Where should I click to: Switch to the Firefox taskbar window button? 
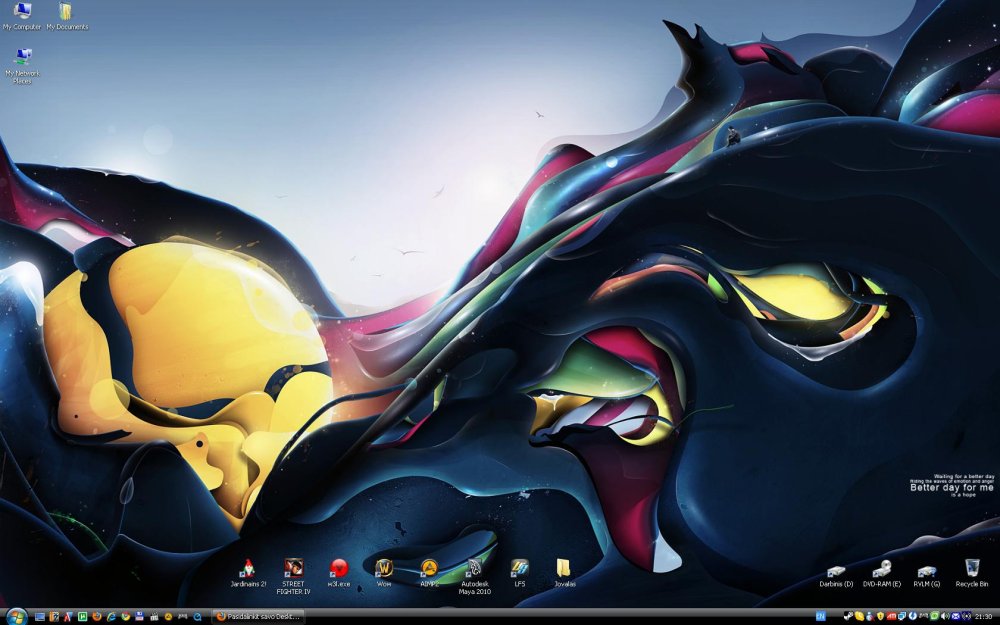click(x=258, y=617)
